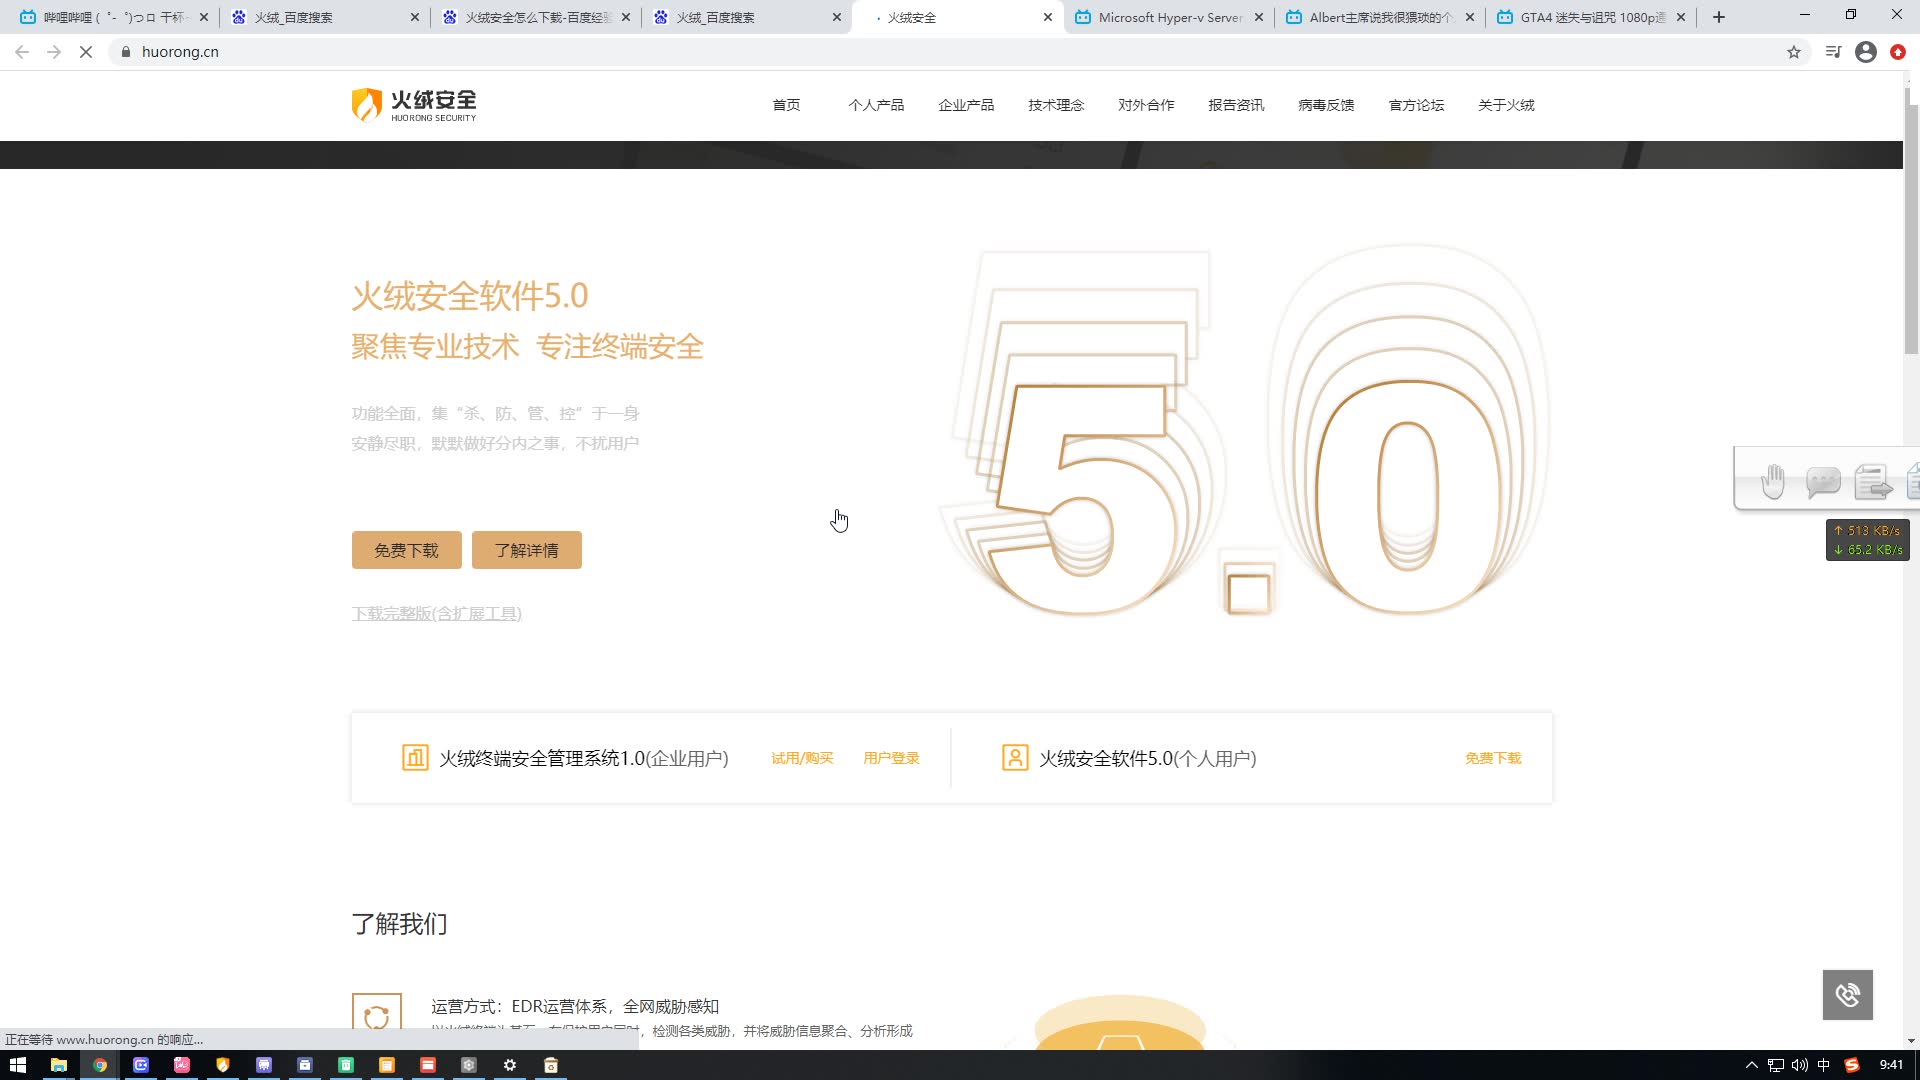This screenshot has width=1920, height=1080.
Task: Switch to the 火绒安全怎么下载-百度经验 tab
Action: (x=537, y=17)
